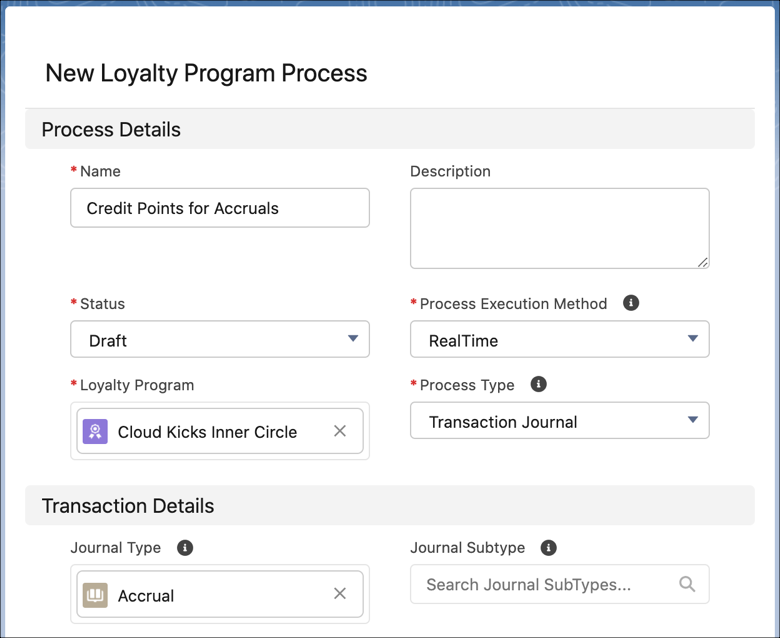Remove Cloud Kicks Inner Circle selection
This screenshot has width=780, height=638.
(x=340, y=431)
